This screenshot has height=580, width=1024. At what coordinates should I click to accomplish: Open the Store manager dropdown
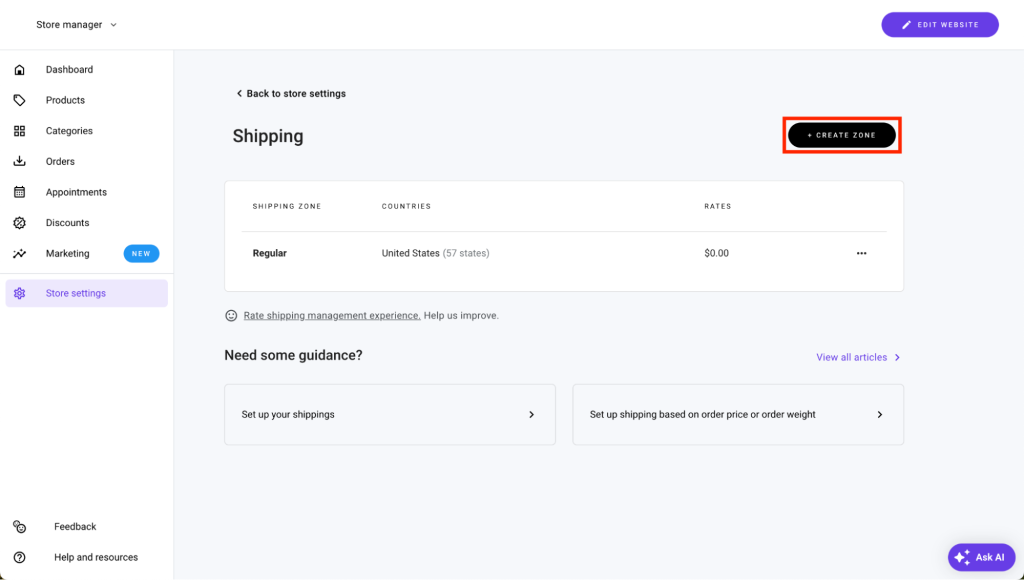(x=76, y=25)
